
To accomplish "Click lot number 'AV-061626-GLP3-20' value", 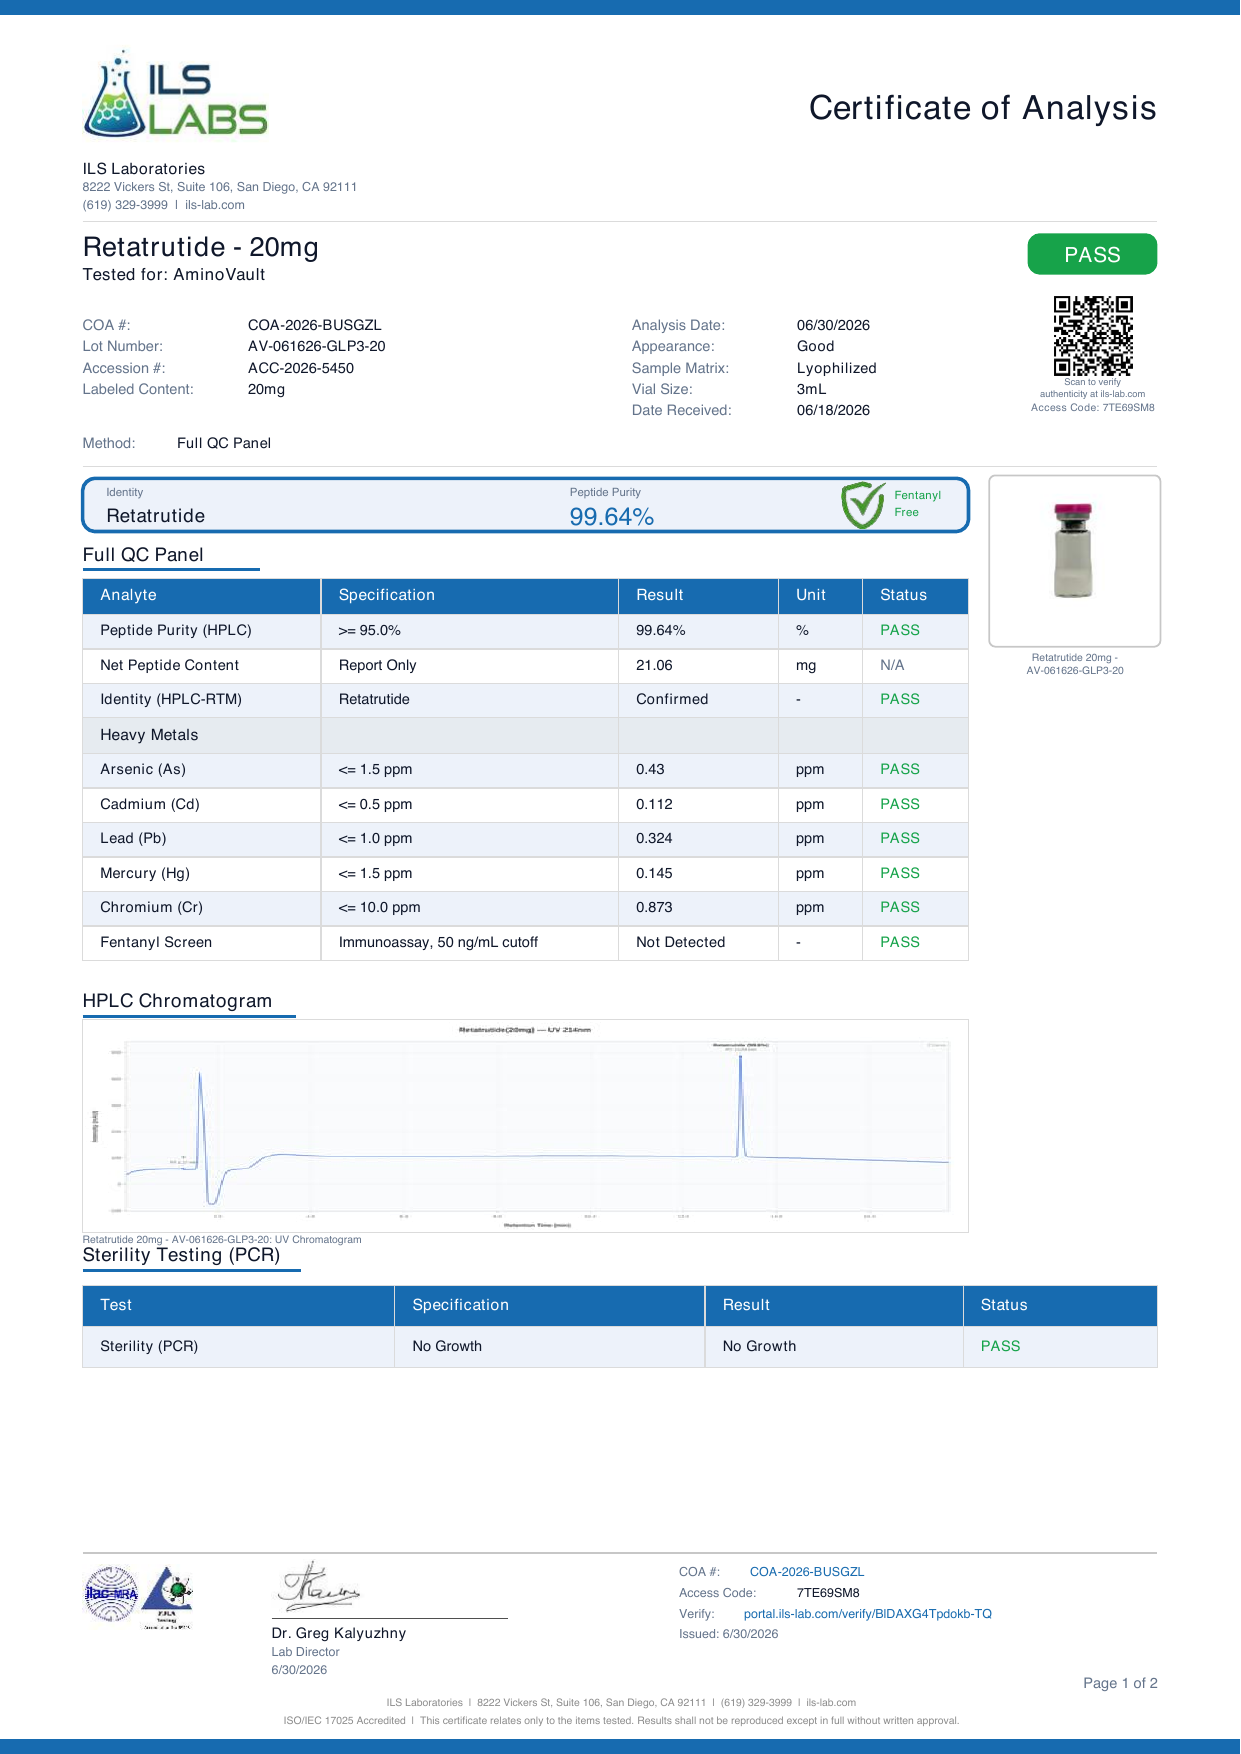I will pos(317,346).
